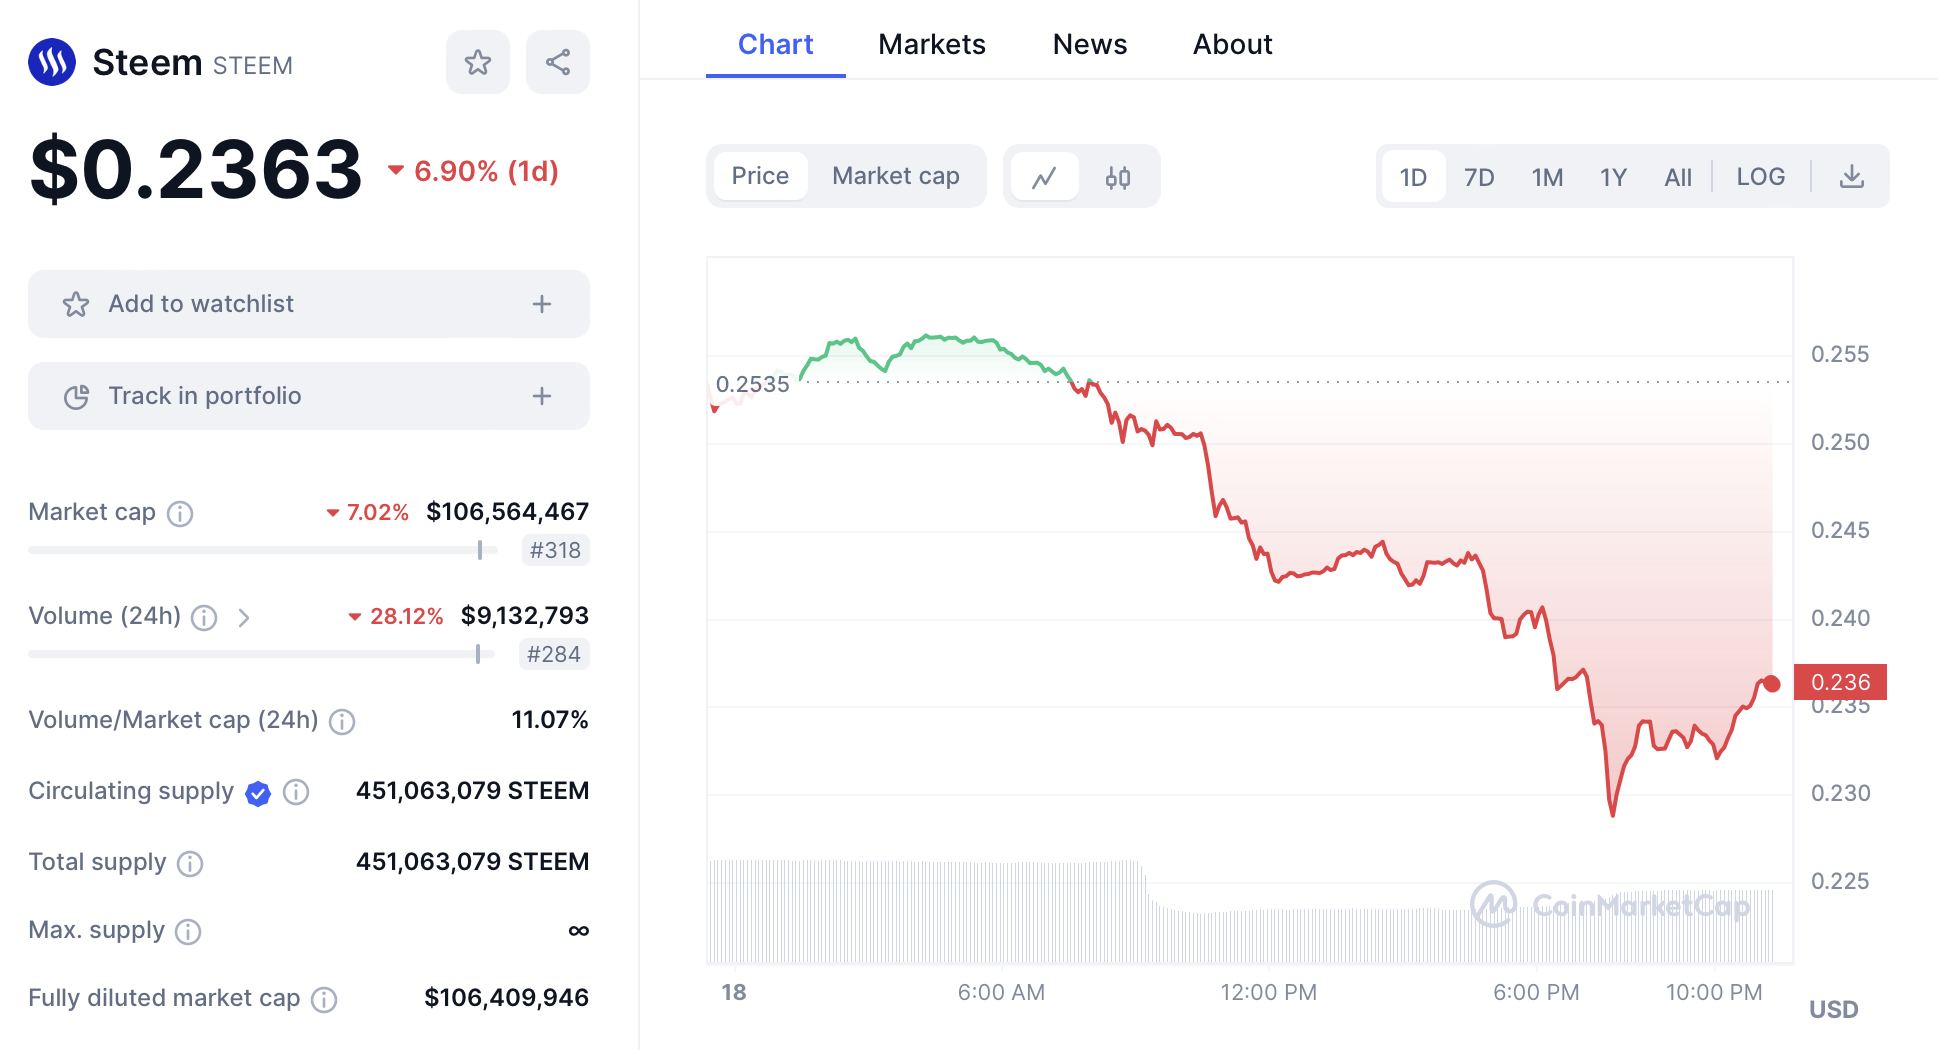Image resolution: width=1938 pixels, height=1050 pixels.
Task: Click Circulating supply info icon
Action: click(x=296, y=792)
